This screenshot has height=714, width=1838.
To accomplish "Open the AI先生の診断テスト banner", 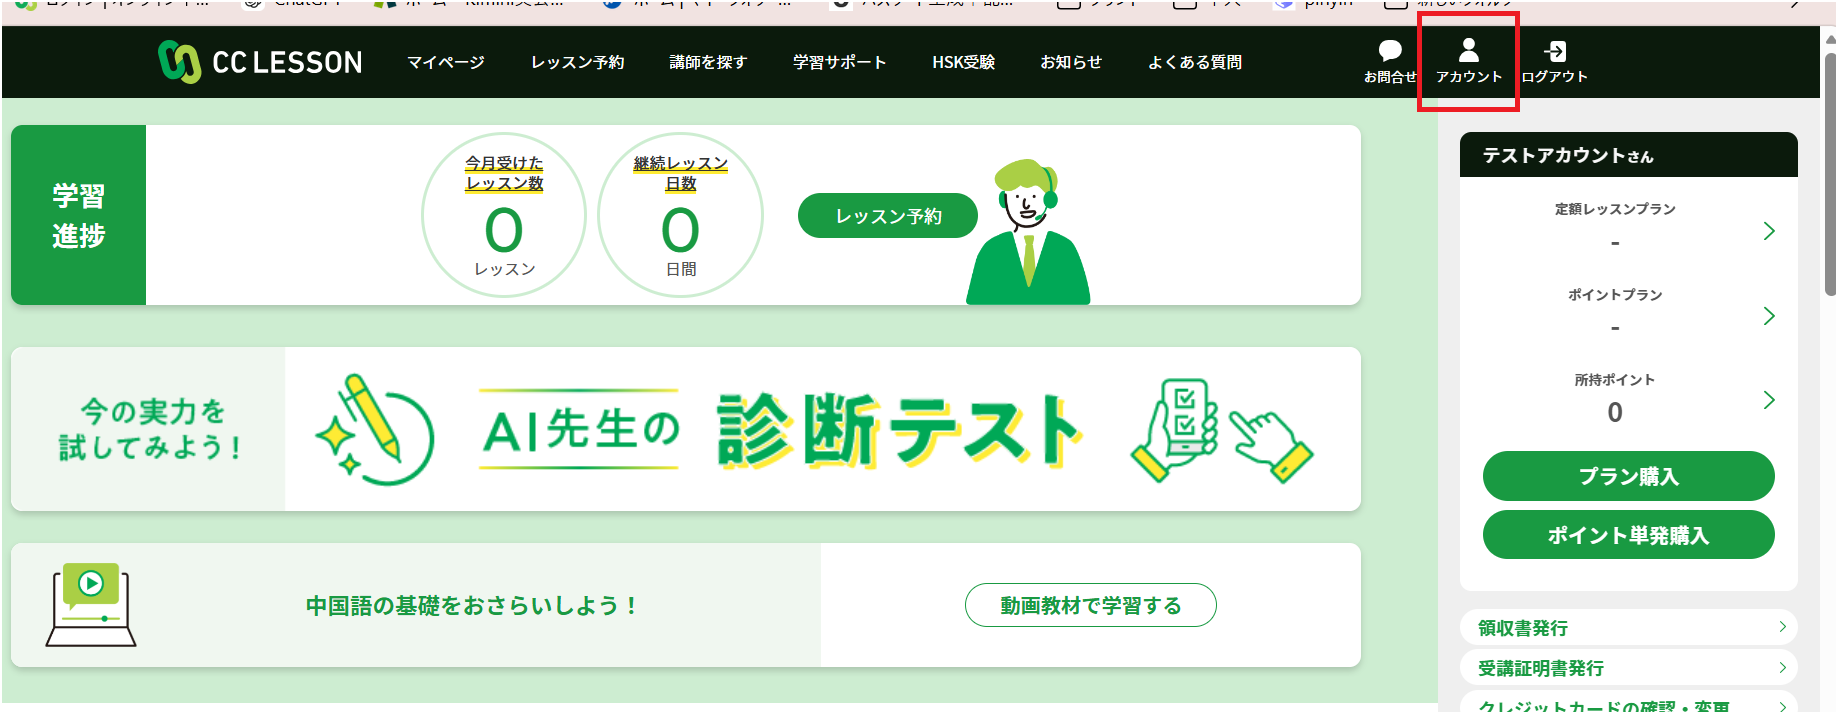I will click(686, 429).
